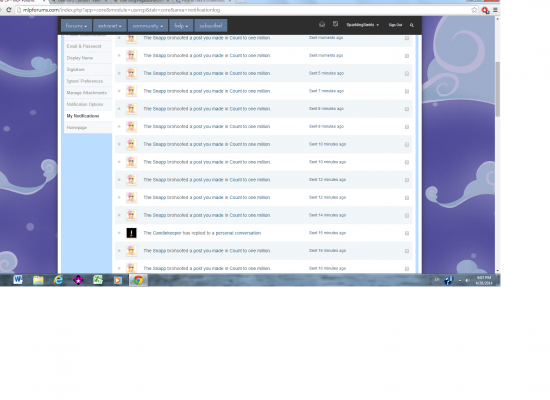Select Notification Options in the sidebar
550x400 pixels.
pyautogui.click(x=85, y=104)
